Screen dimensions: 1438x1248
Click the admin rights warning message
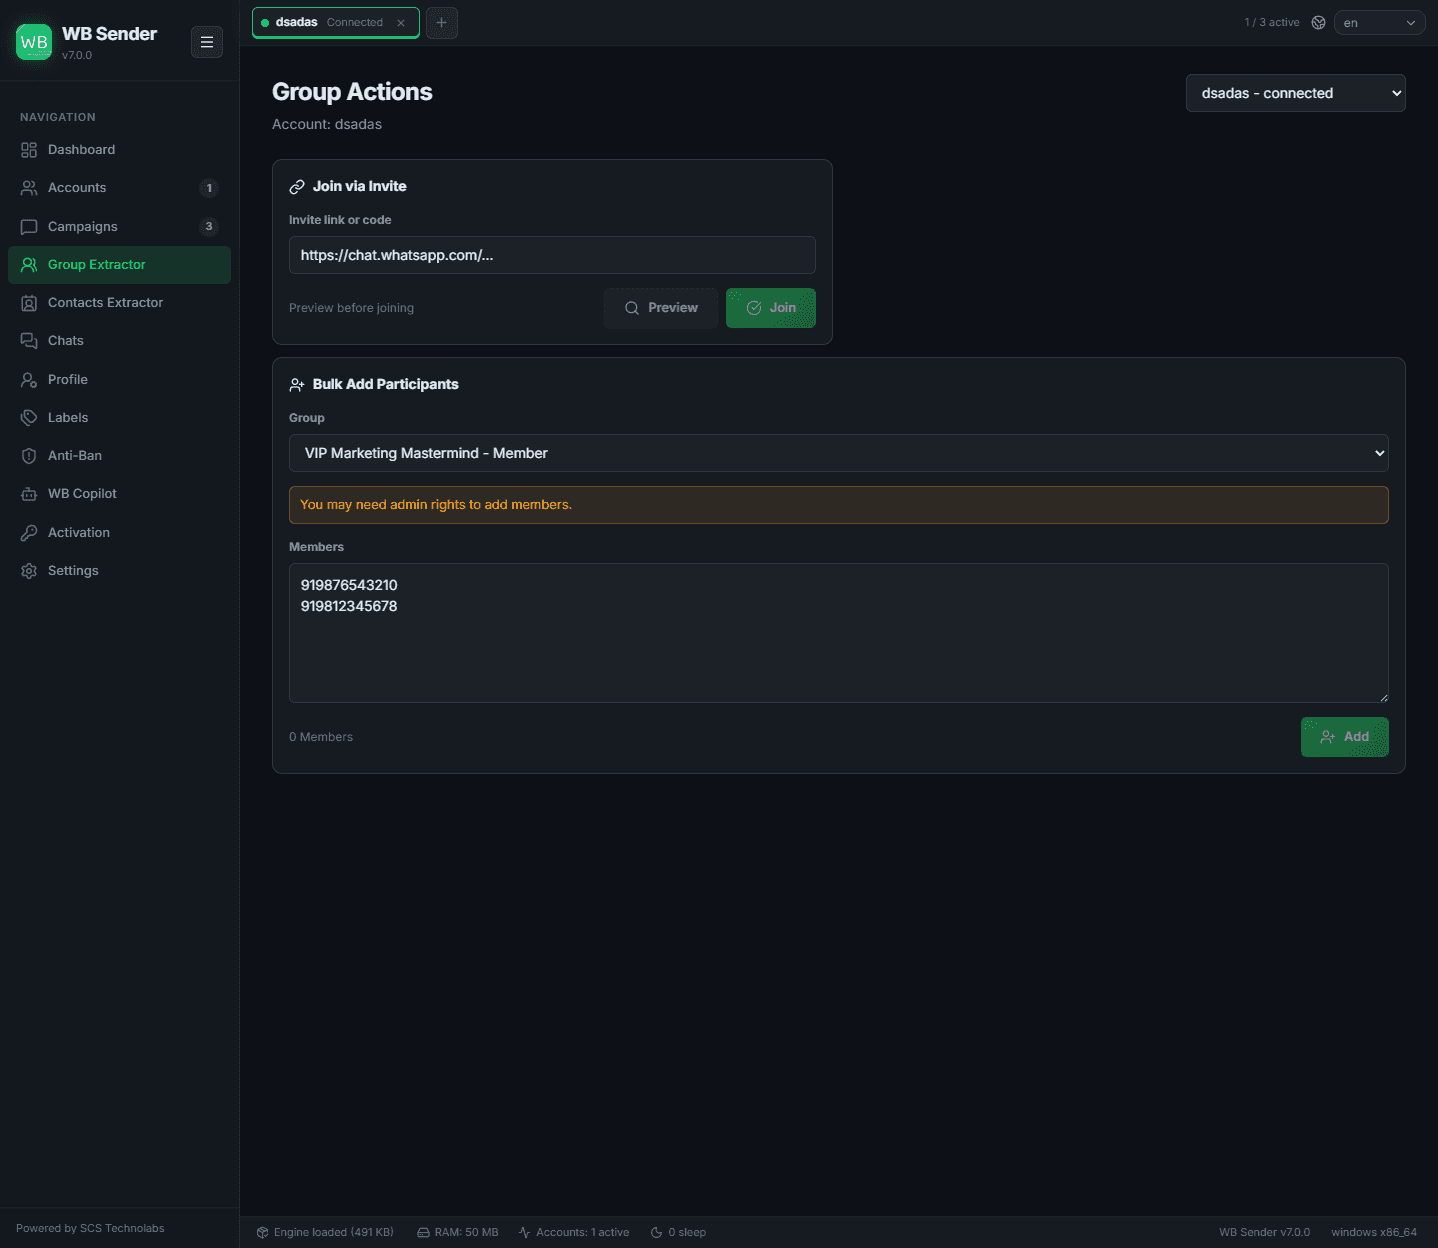pos(839,505)
